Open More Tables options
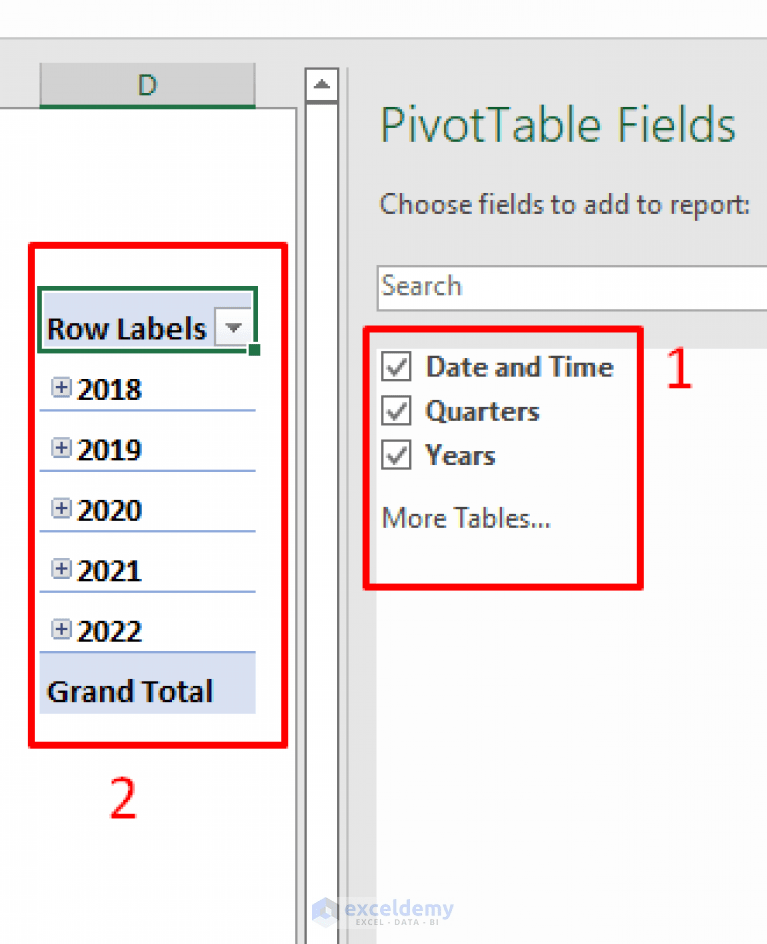 pyautogui.click(x=464, y=518)
